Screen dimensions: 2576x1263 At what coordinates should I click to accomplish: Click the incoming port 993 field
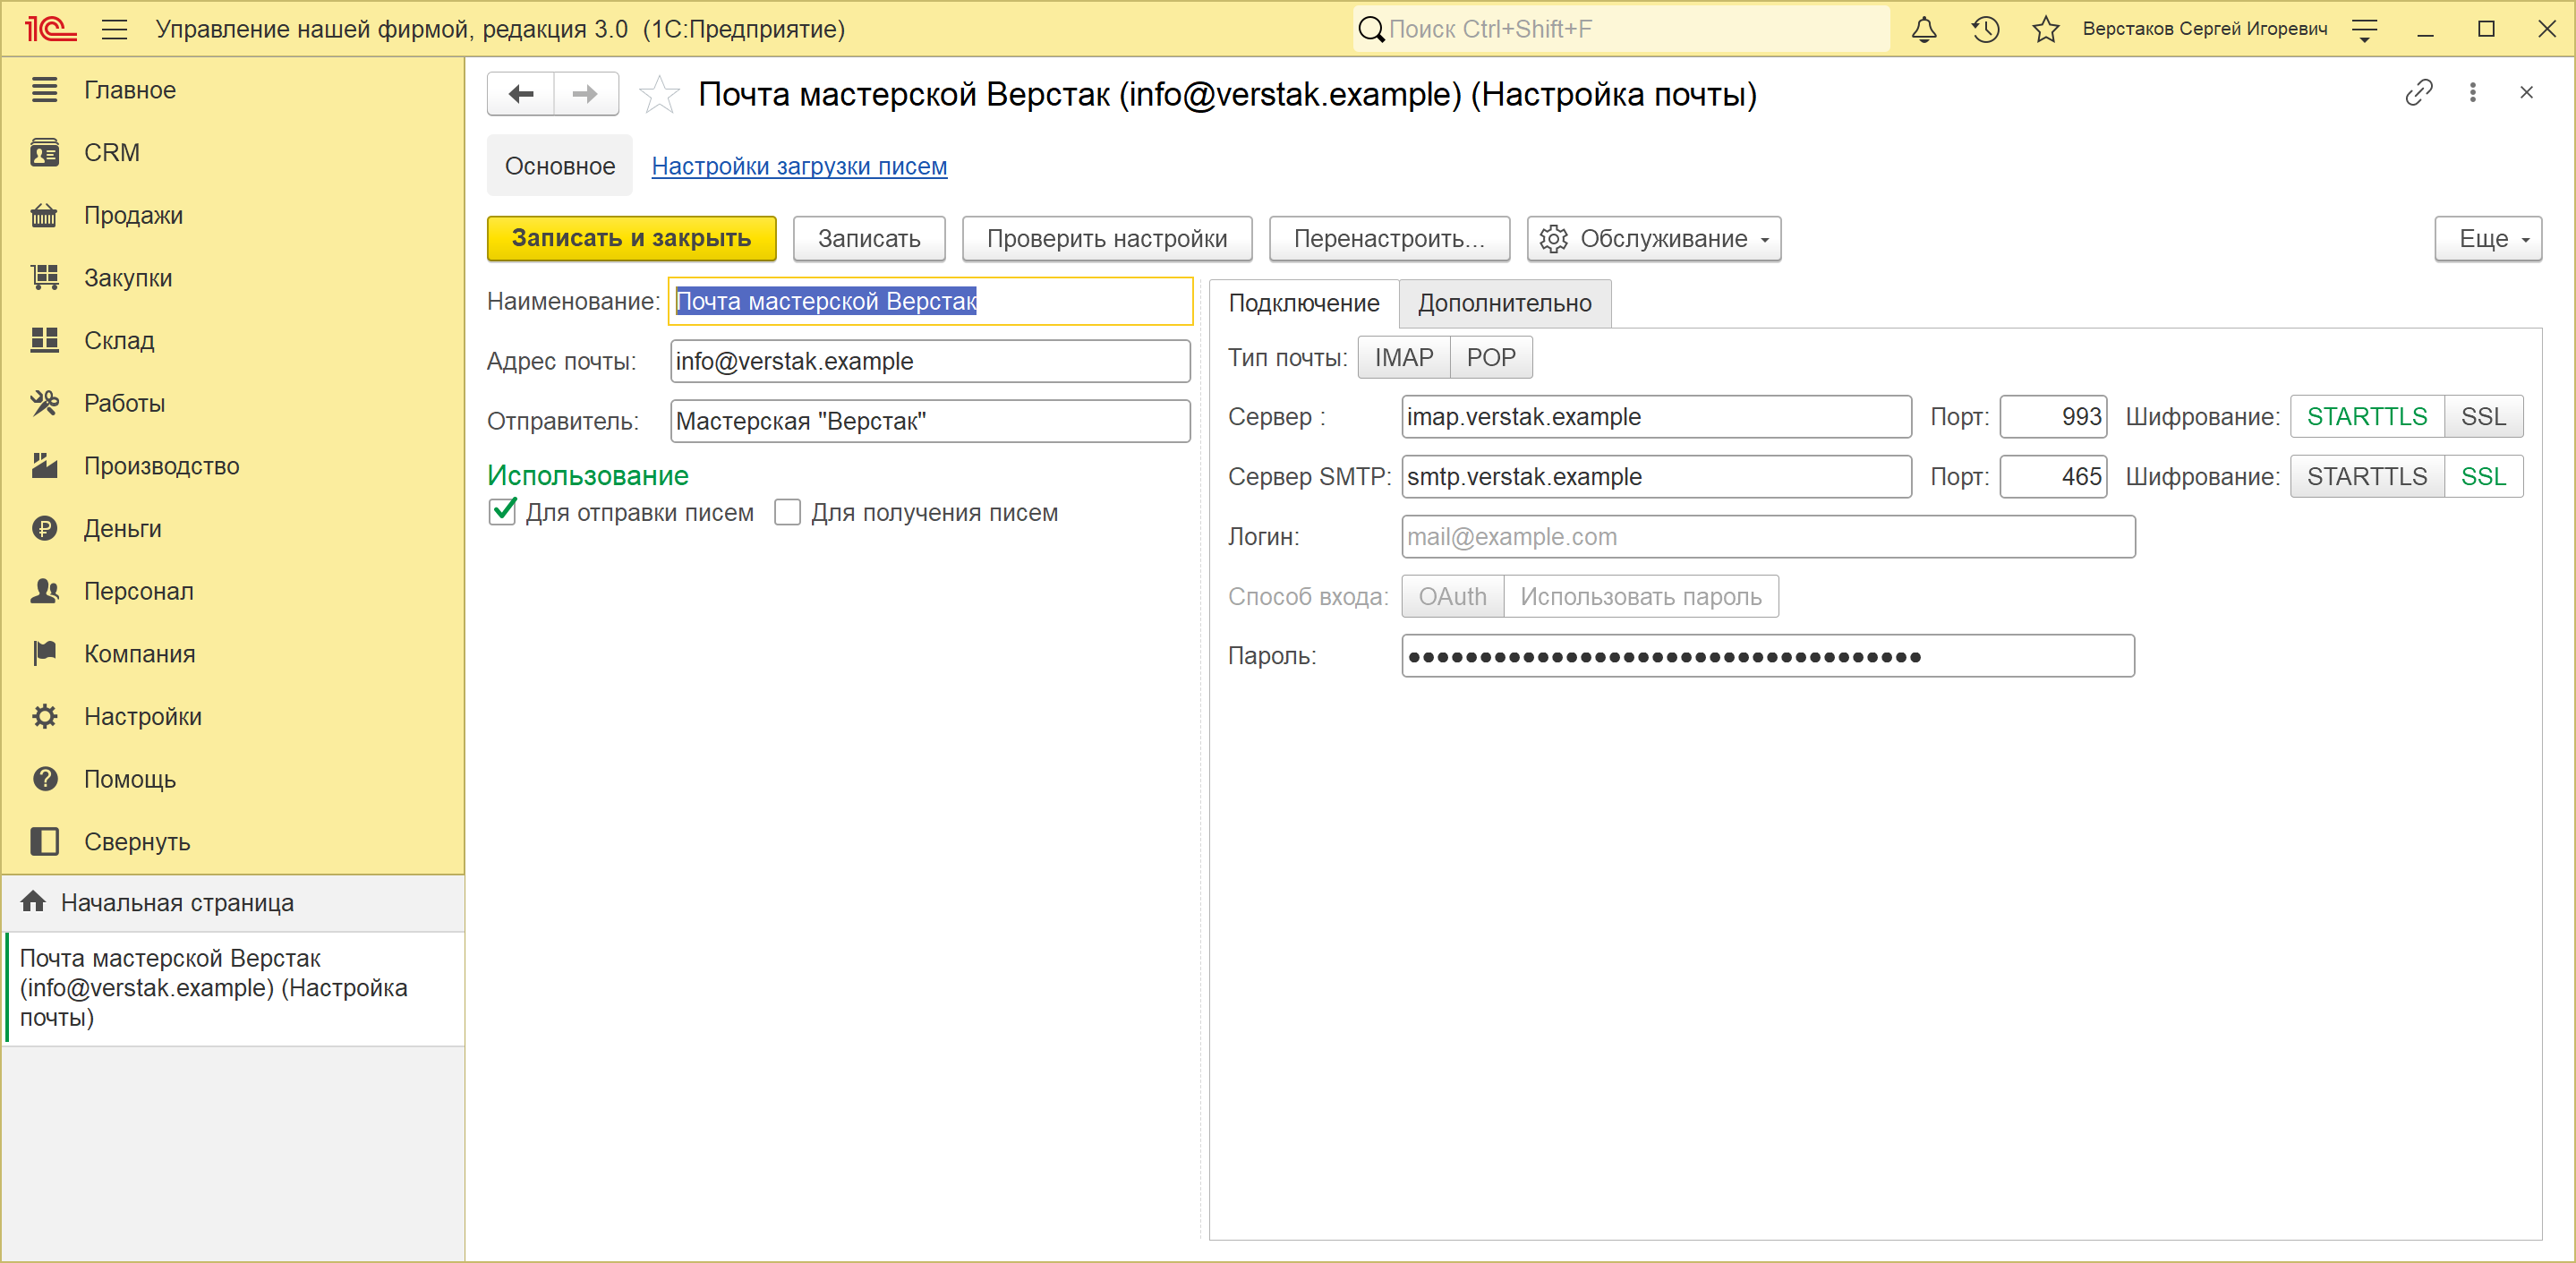2053,417
